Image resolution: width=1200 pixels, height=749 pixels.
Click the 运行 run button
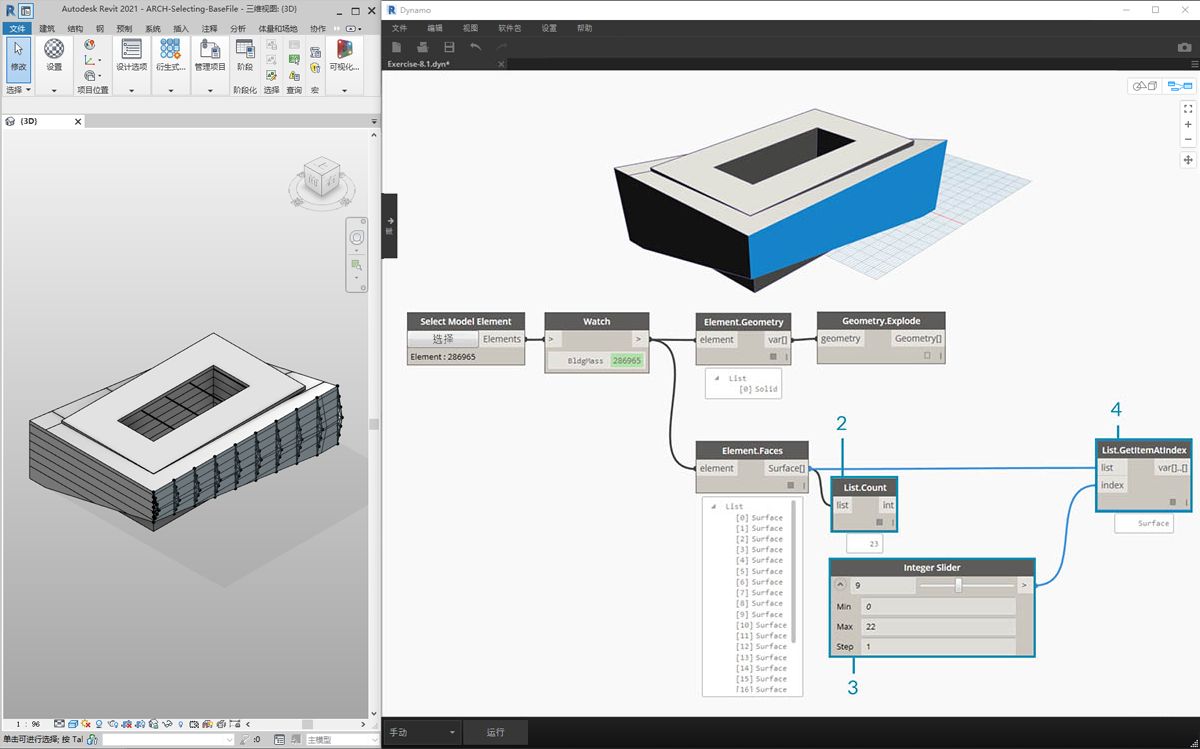[495, 732]
